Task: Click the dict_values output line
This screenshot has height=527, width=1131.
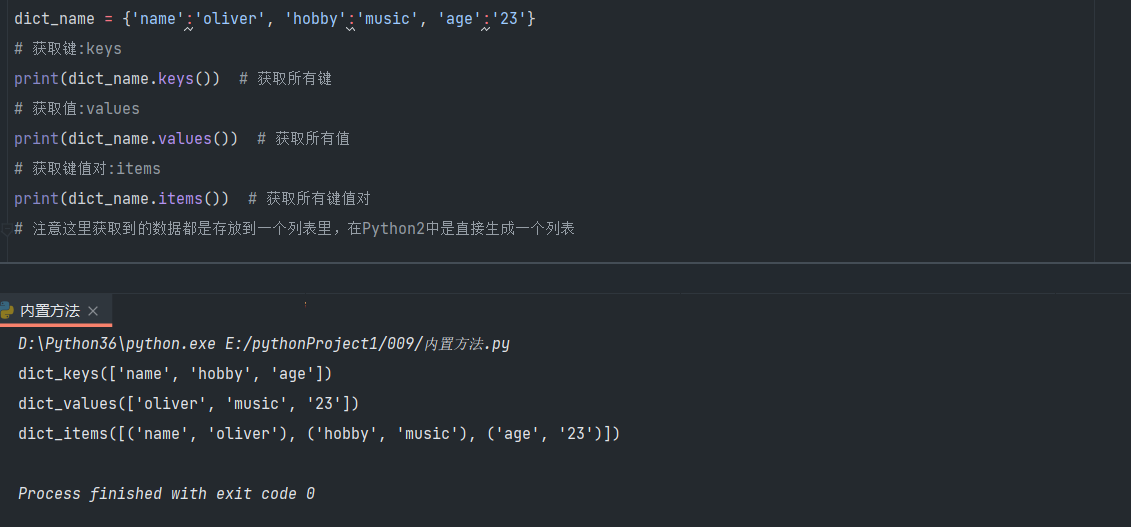Action: tap(188, 404)
